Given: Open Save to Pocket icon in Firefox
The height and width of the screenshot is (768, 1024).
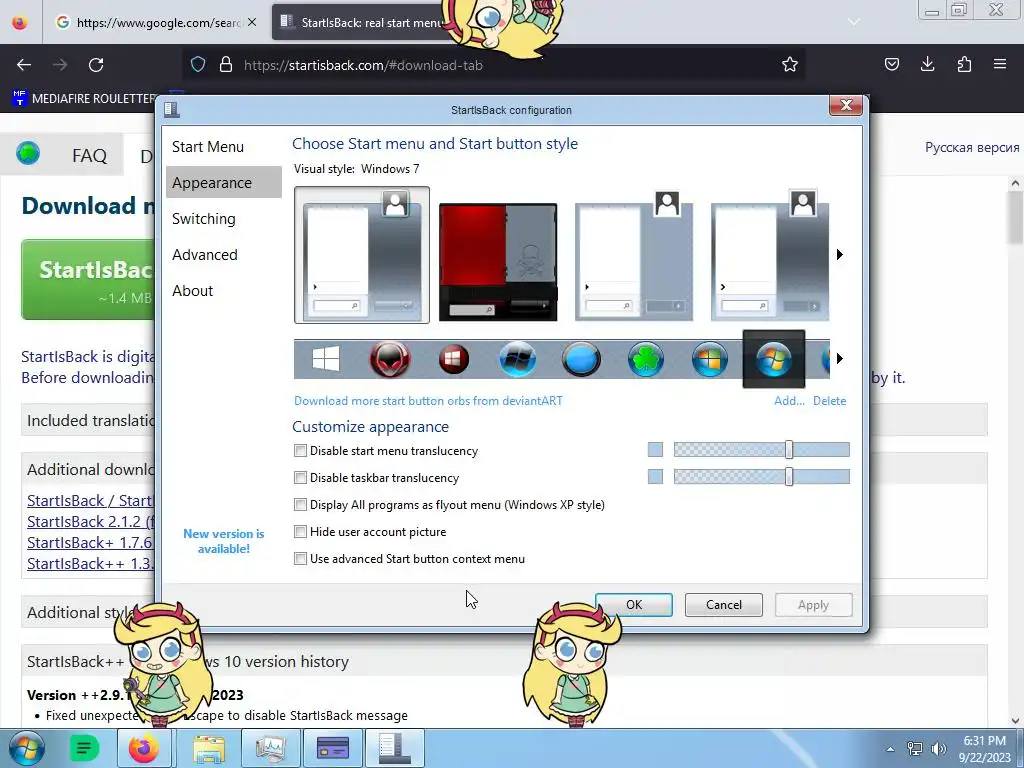Looking at the screenshot, I should click(x=891, y=64).
